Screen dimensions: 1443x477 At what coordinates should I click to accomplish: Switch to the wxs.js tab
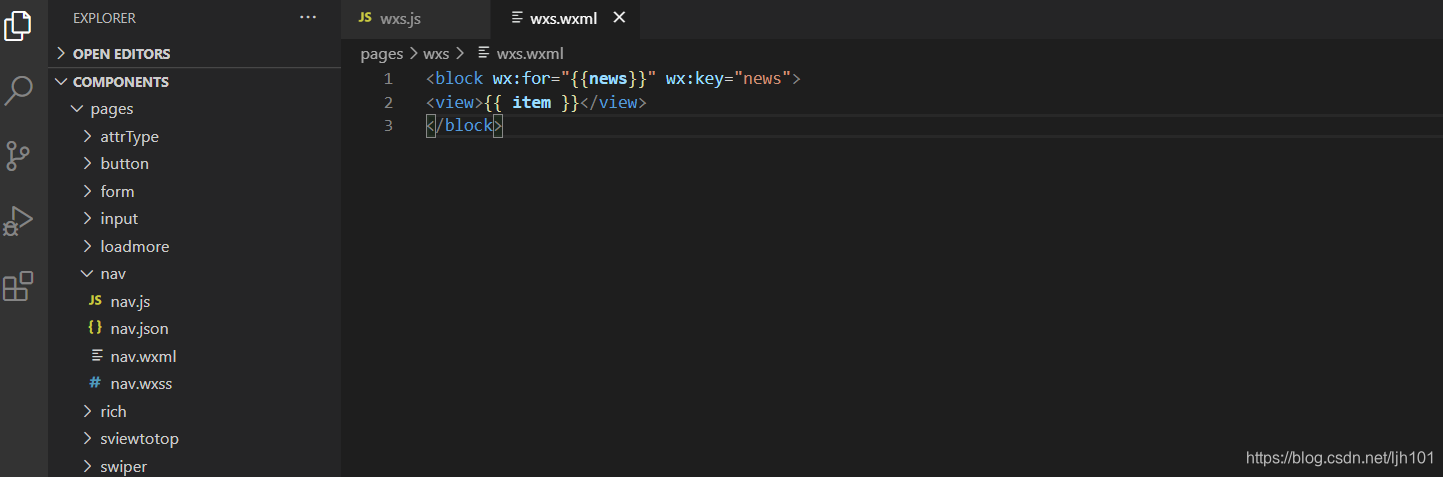coord(416,19)
